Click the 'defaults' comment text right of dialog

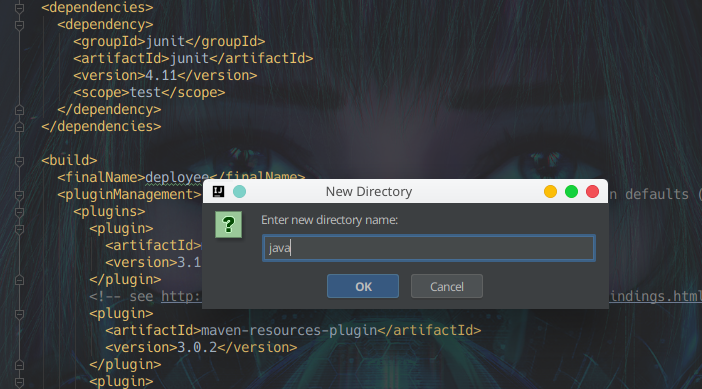tap(657, 194)
